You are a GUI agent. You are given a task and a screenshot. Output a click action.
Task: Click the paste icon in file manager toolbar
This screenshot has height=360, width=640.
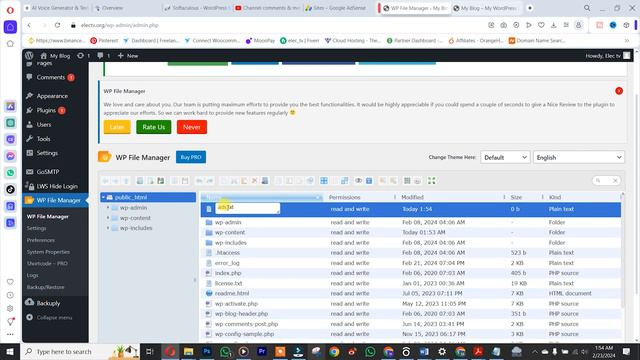[244, 180]
